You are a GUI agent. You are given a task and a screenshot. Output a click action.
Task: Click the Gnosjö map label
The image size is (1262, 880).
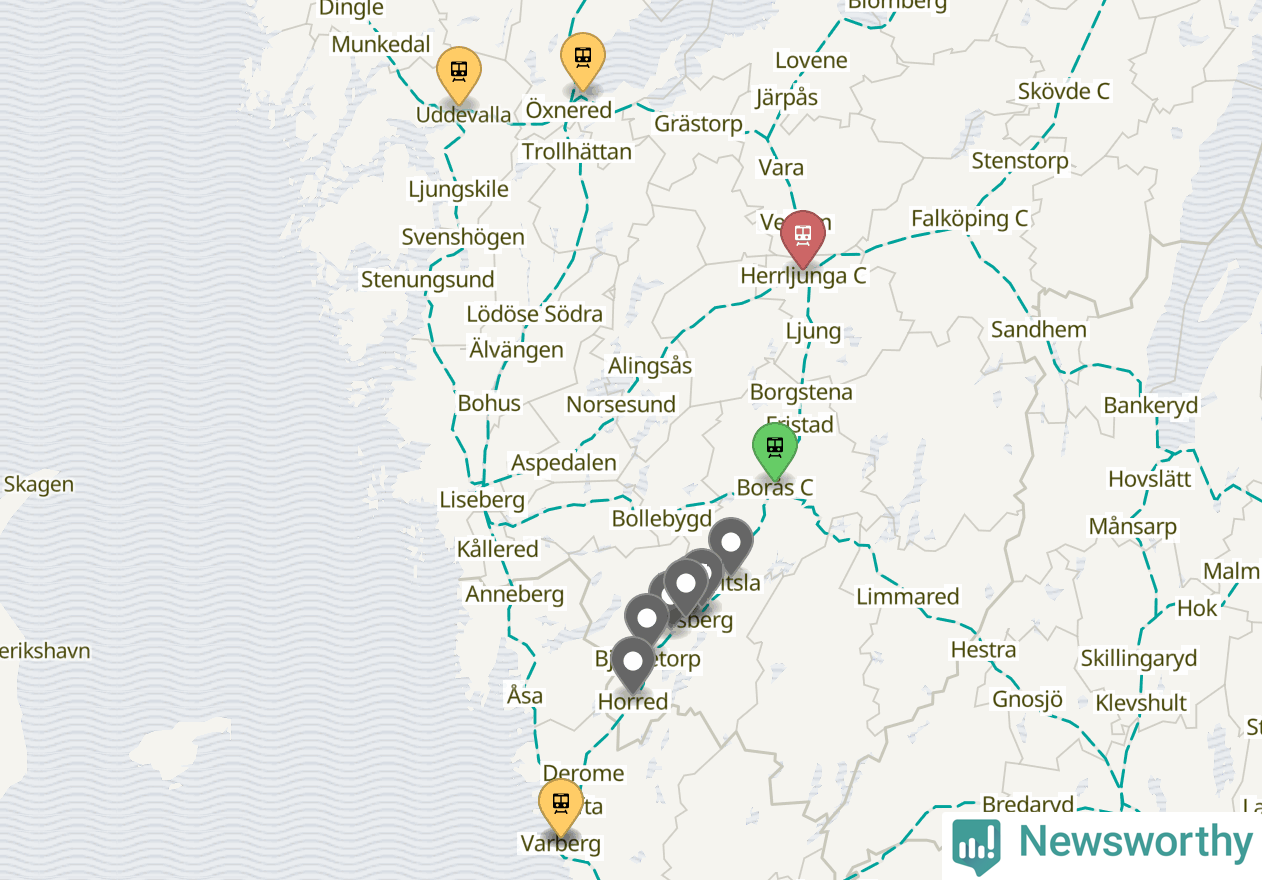1027,699
